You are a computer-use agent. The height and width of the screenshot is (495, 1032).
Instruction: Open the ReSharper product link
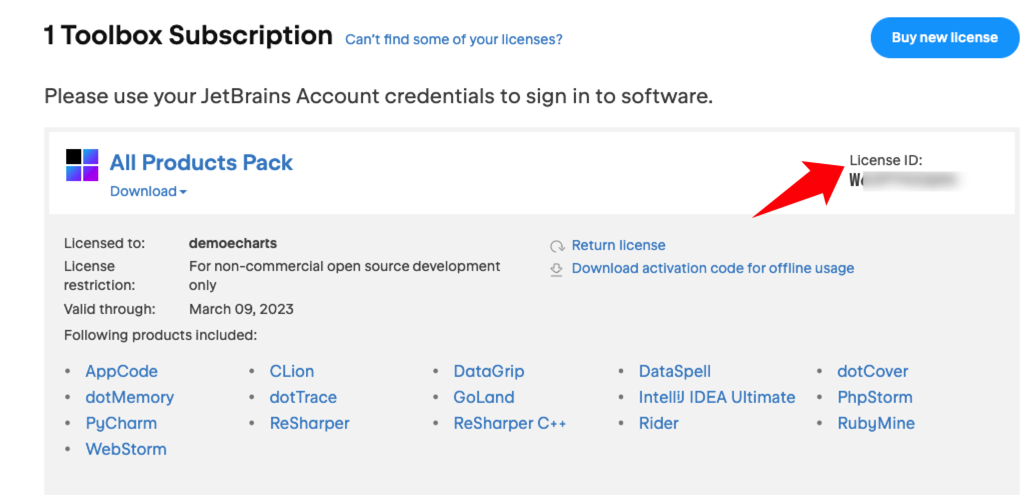309,423
